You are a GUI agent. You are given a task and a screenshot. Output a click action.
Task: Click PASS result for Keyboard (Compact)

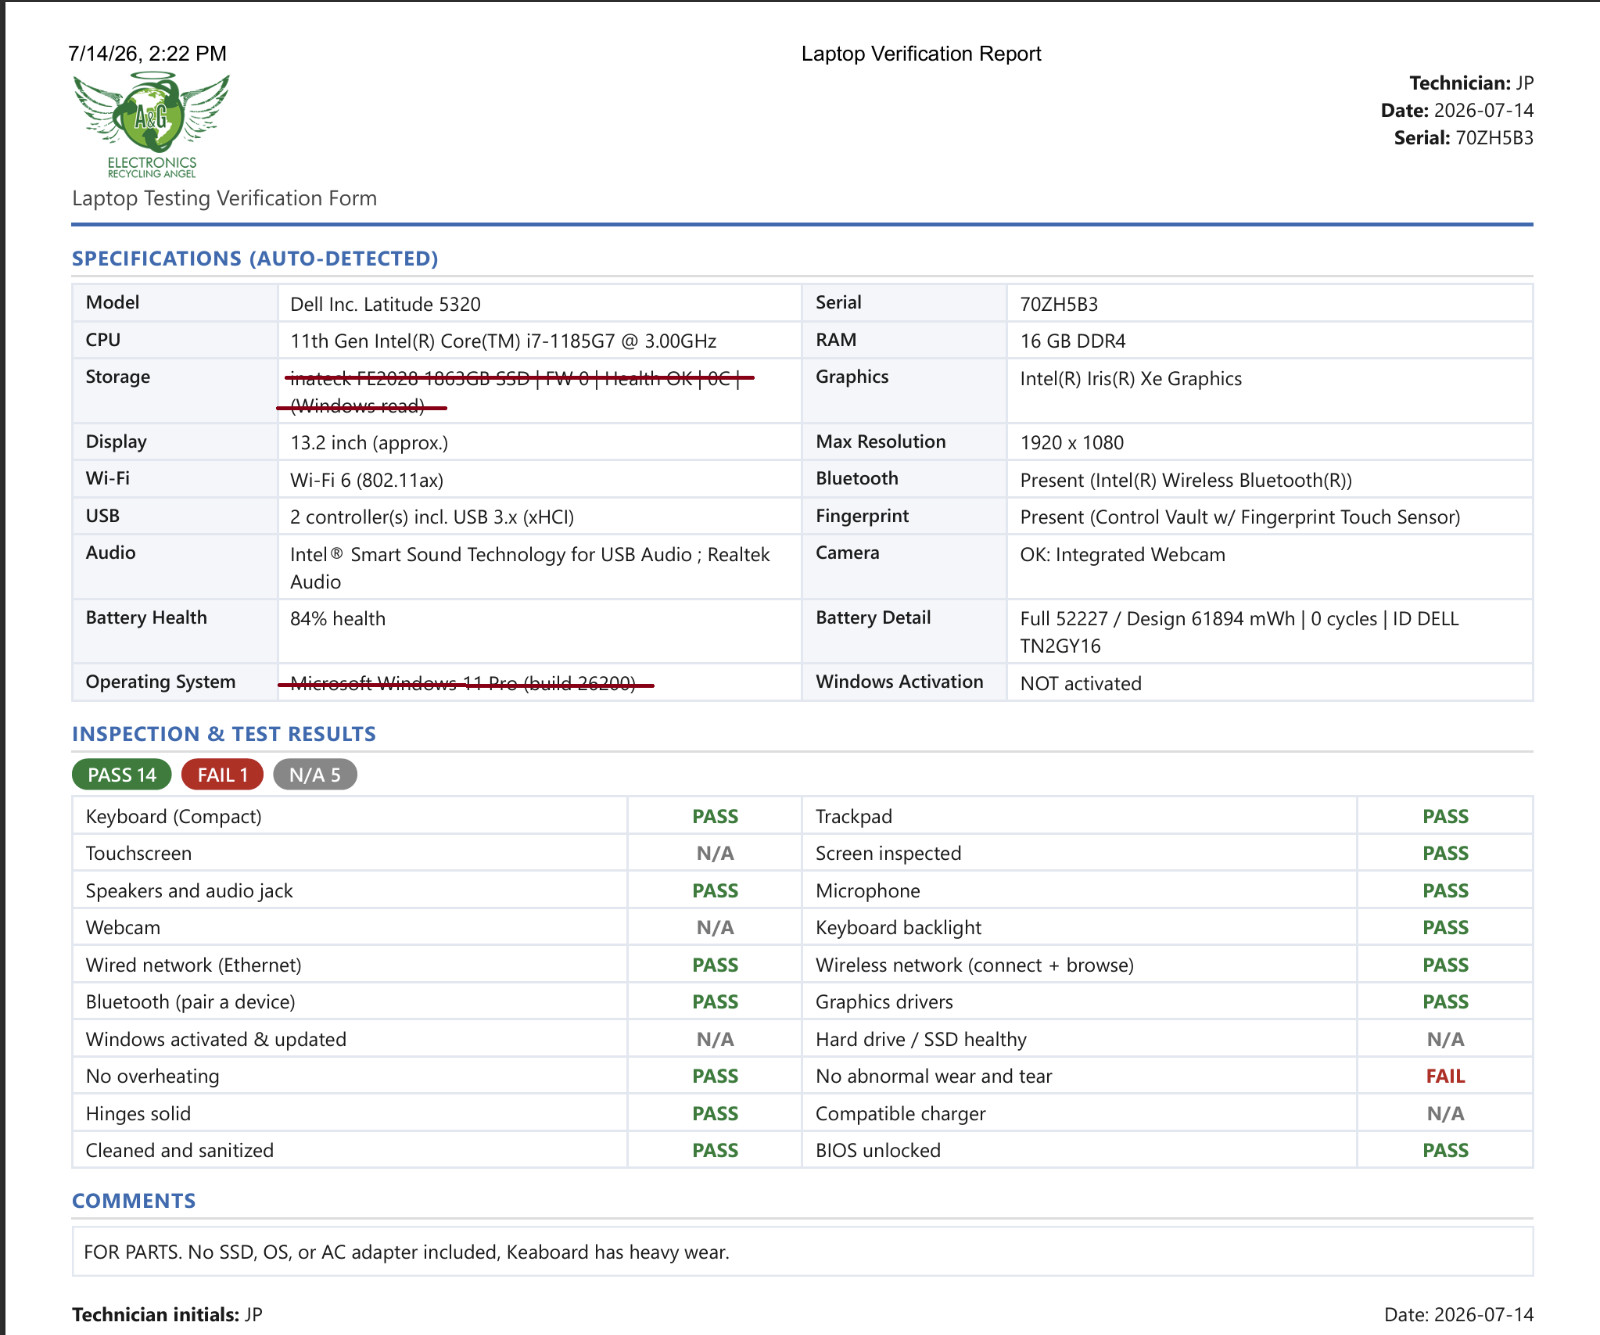pos(715,817)
